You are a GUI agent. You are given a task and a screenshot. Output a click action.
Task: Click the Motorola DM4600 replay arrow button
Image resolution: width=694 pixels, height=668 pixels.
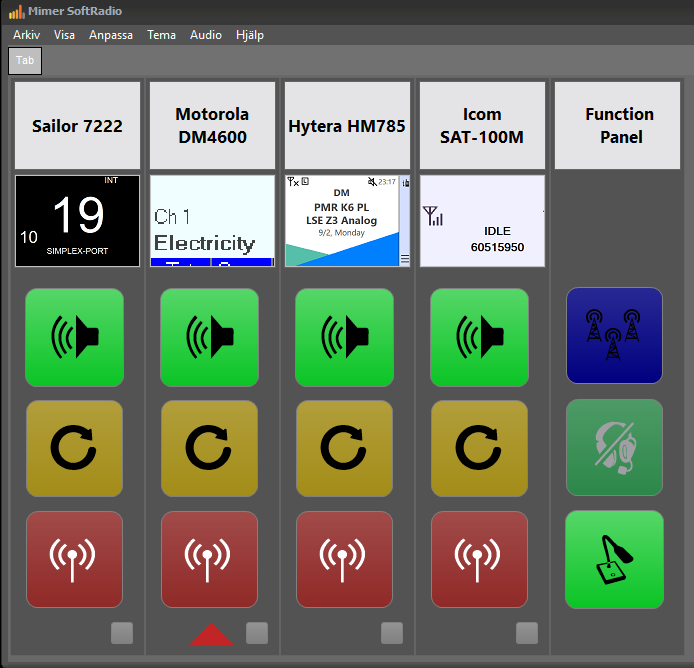pyautogui.click(x=209, y=448)
